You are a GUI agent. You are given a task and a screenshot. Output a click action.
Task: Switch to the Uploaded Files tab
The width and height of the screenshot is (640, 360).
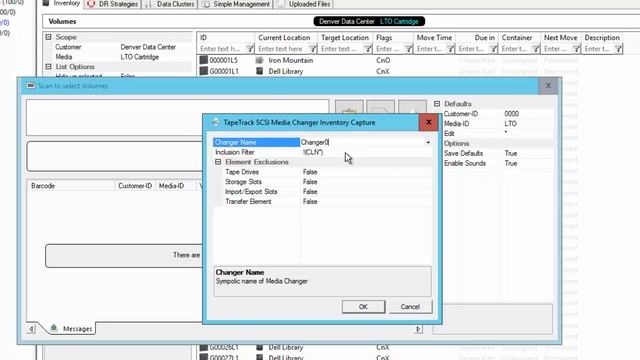(304, 4)
